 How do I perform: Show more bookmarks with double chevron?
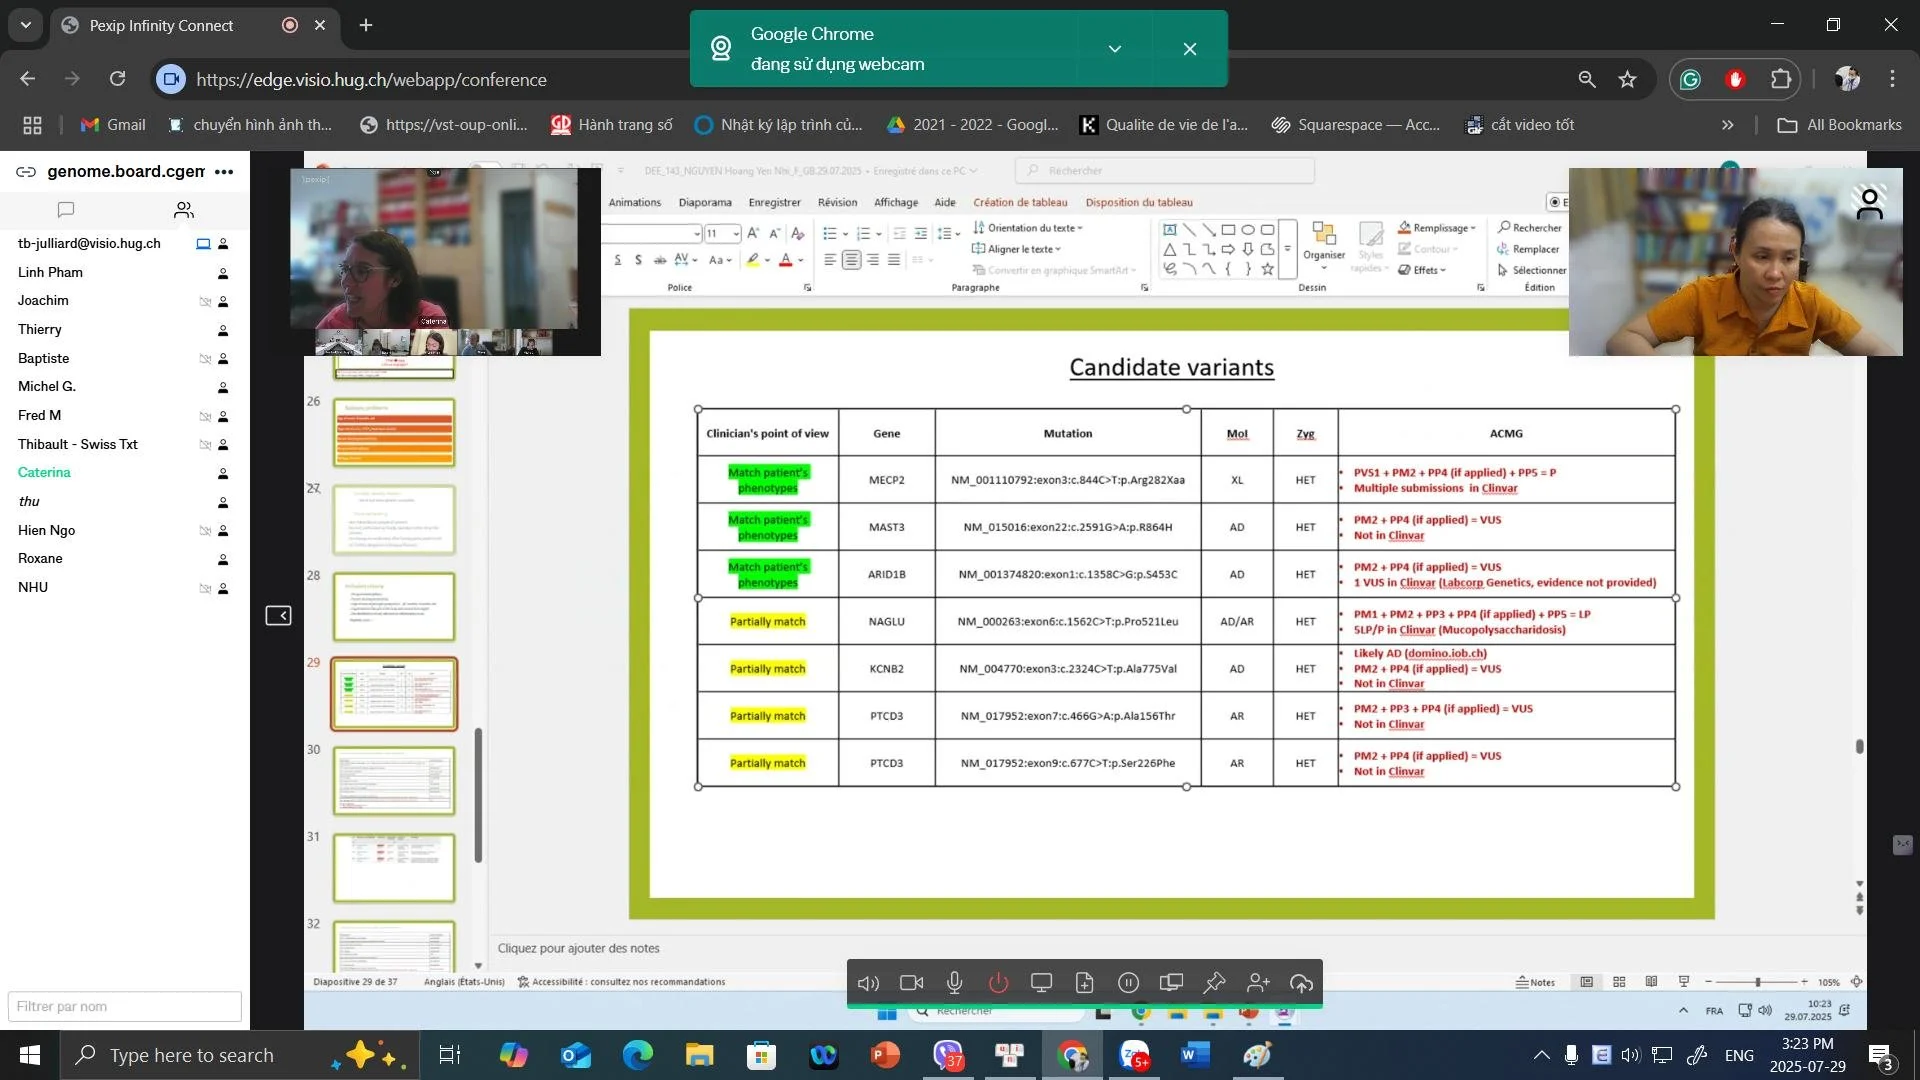click(x=1727, y=125)
